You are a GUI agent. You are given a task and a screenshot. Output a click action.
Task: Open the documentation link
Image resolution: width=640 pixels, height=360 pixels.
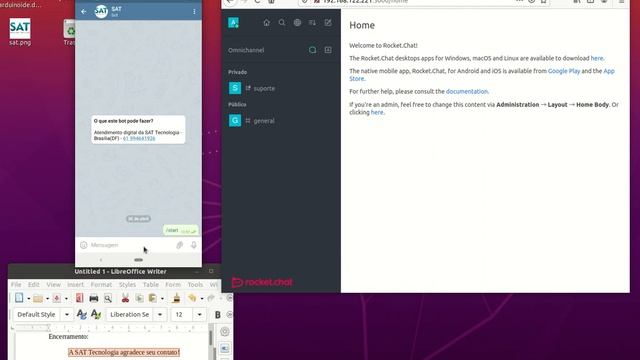coord(467,91)
